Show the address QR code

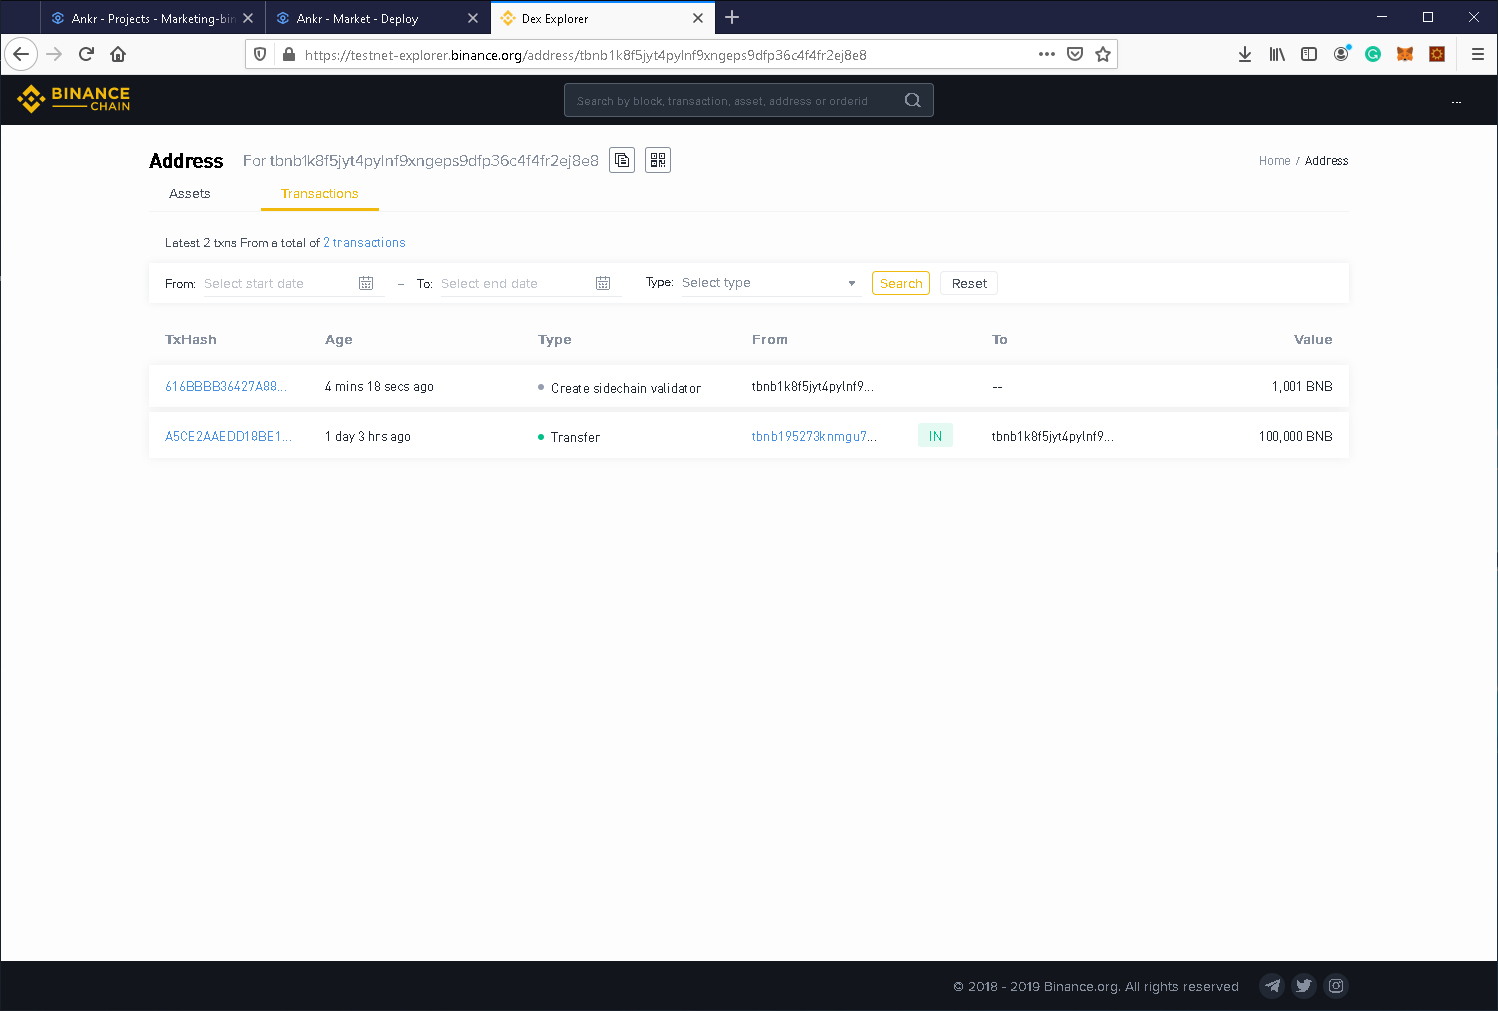coord(658,160)
